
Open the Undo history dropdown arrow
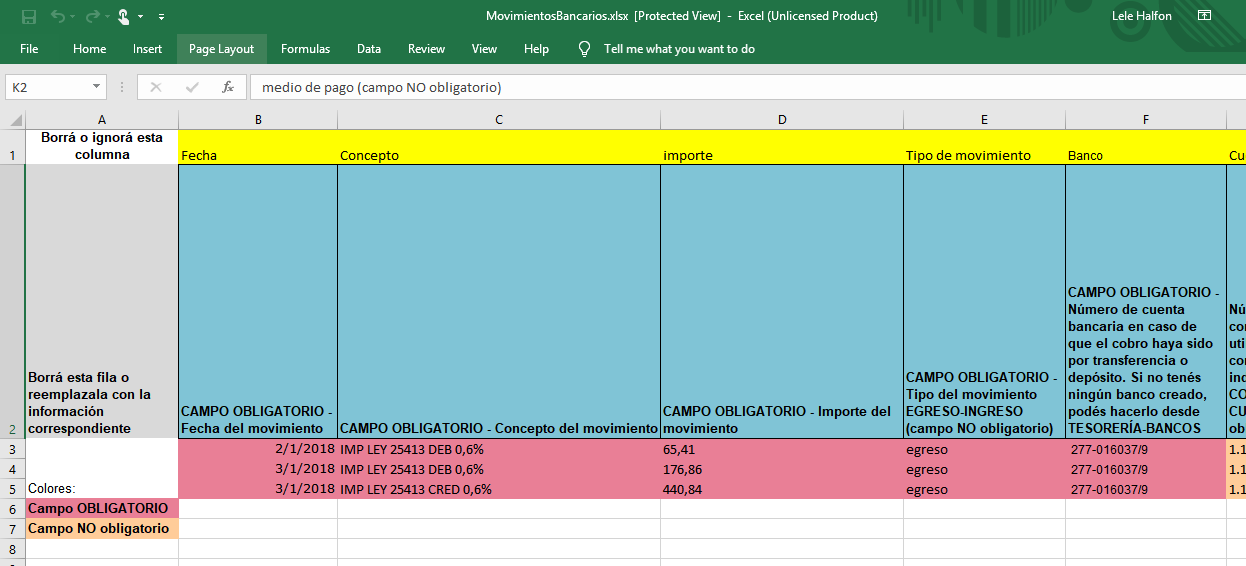click(x=72, y=17)
